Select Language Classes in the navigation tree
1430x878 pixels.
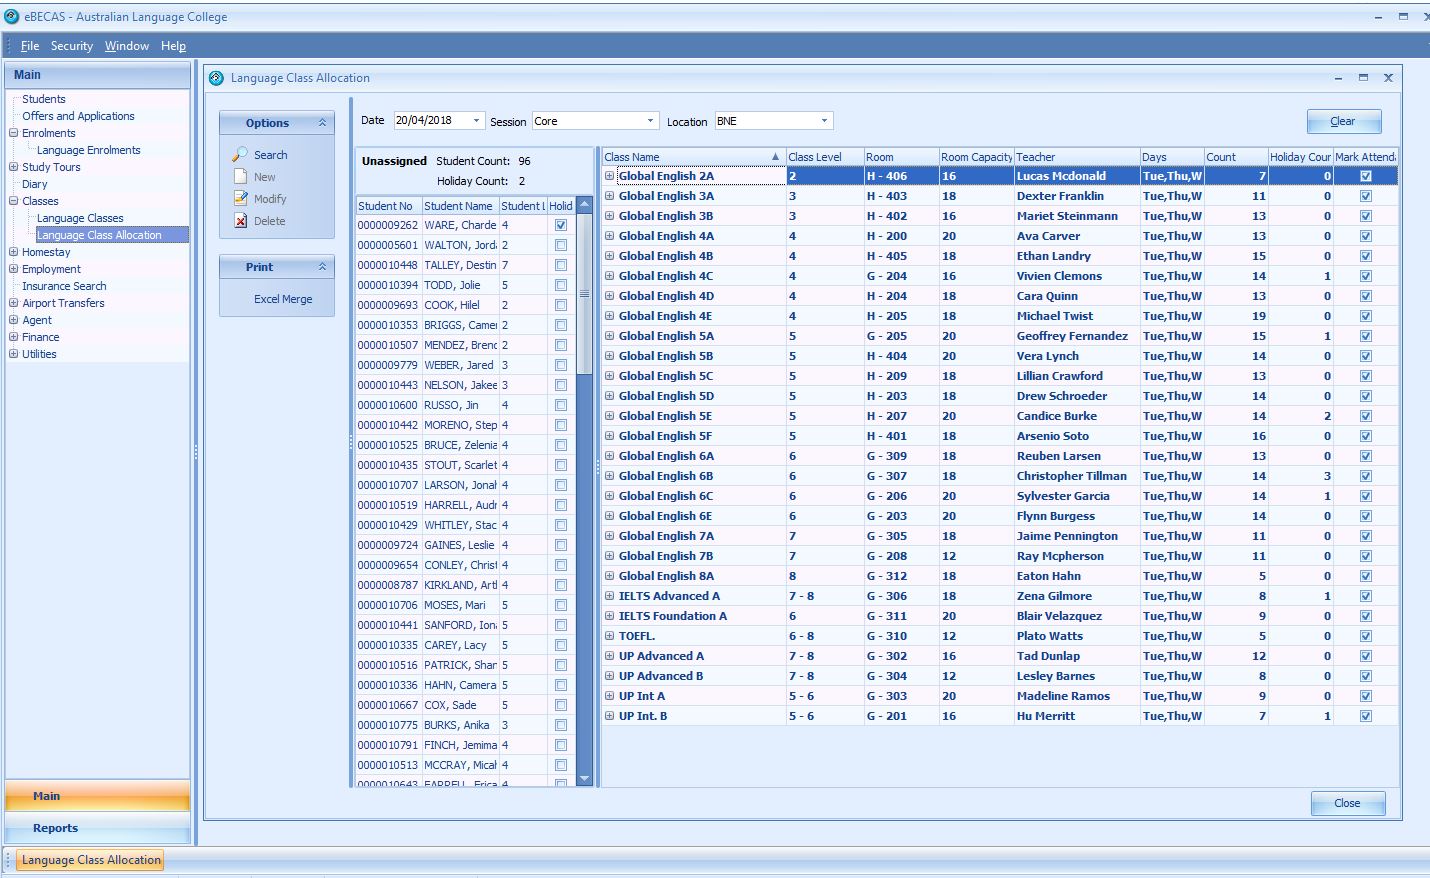[80, 218]
